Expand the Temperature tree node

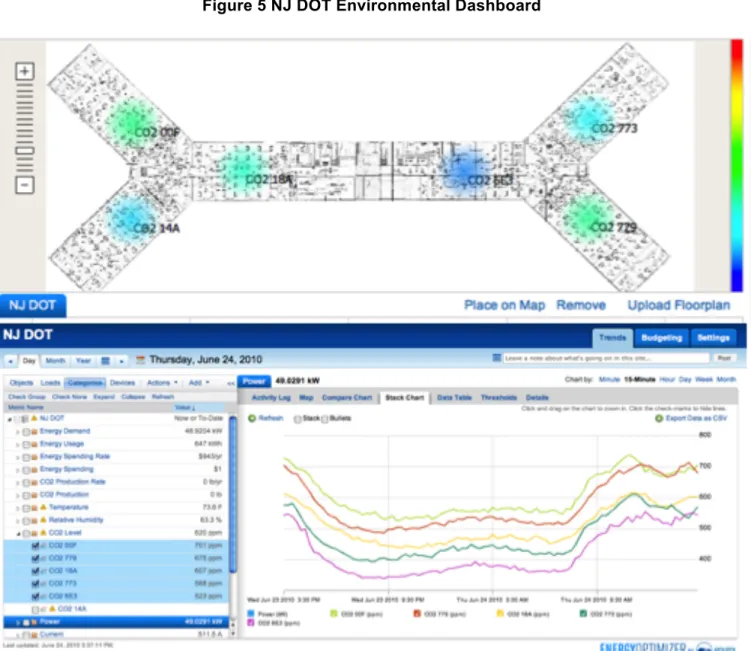[x=18, y=508]
